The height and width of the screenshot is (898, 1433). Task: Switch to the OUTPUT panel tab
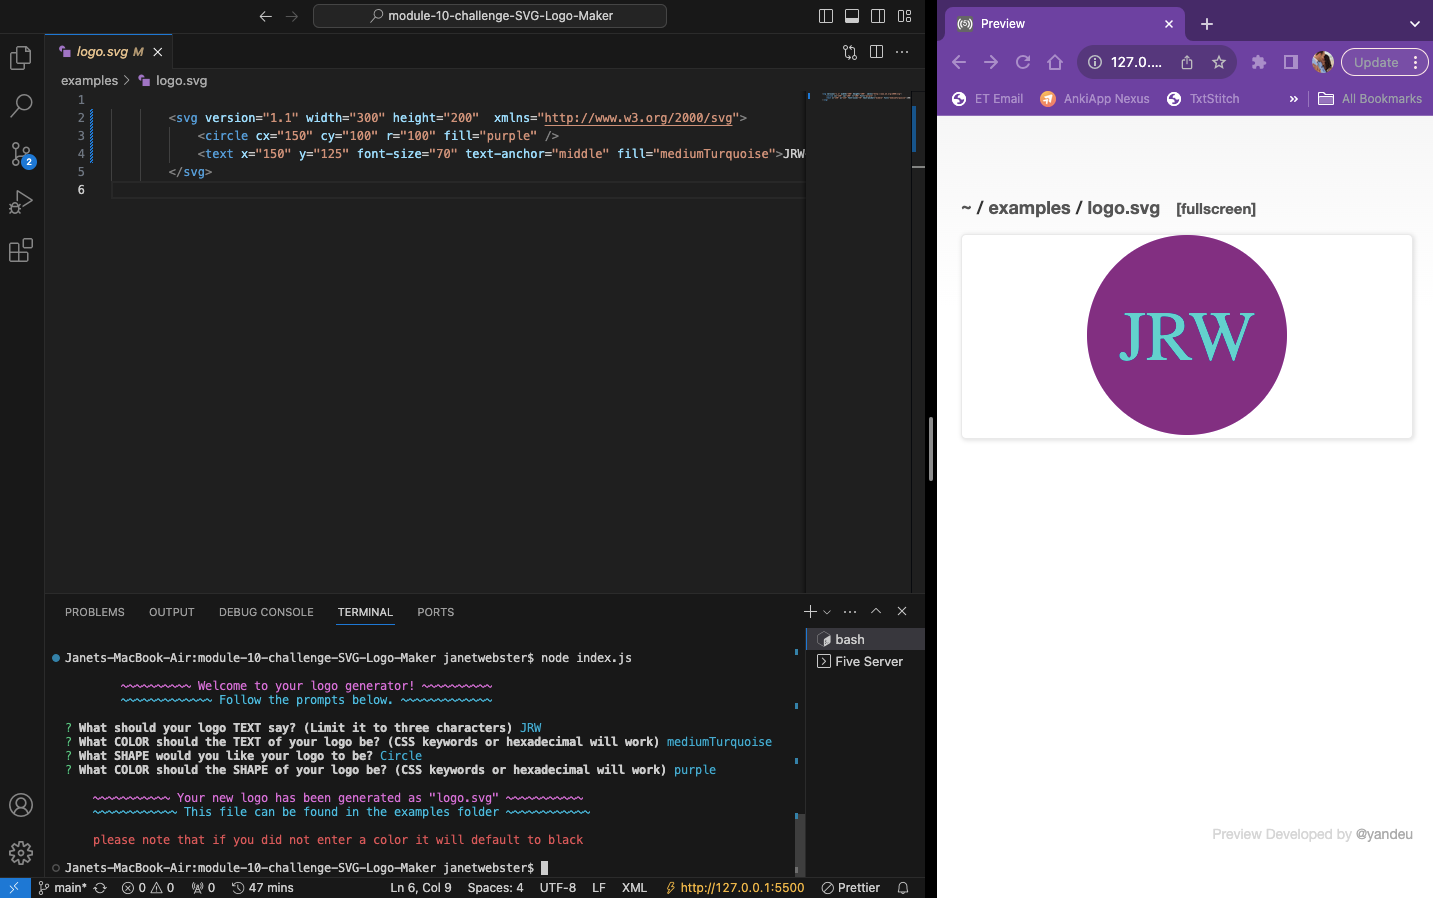click(x=172, y=612)
